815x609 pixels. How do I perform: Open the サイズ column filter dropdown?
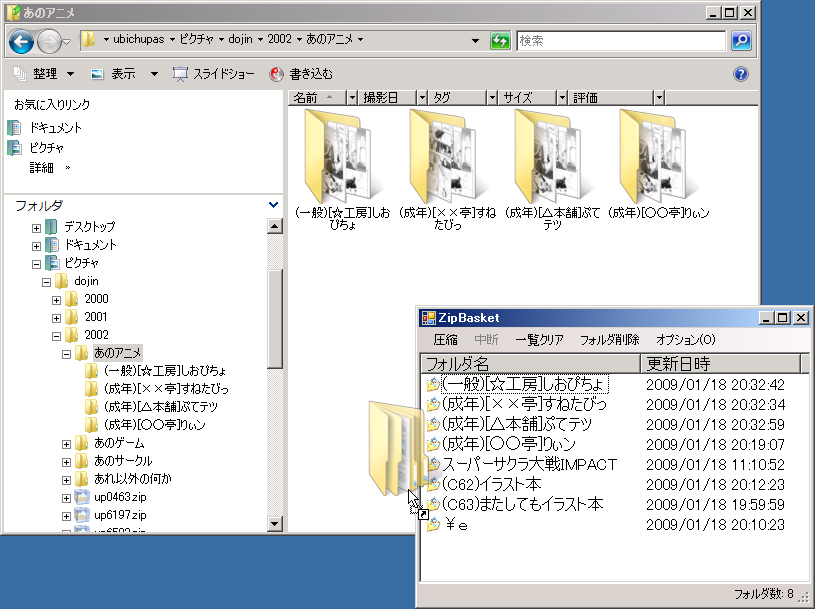(562, 97)
